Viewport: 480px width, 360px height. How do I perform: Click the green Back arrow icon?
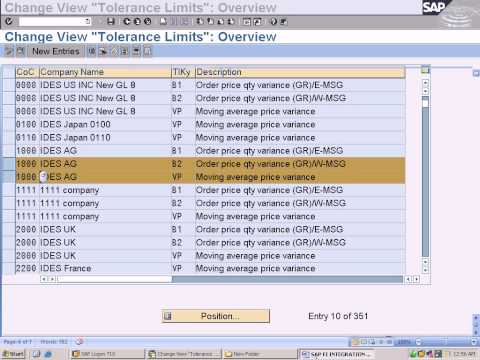point(127,22)
